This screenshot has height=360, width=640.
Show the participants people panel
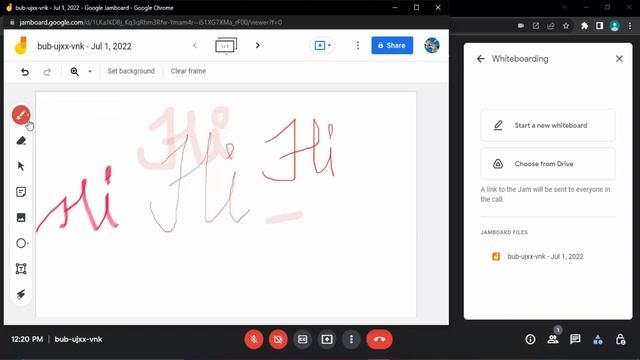pos(553,339)
